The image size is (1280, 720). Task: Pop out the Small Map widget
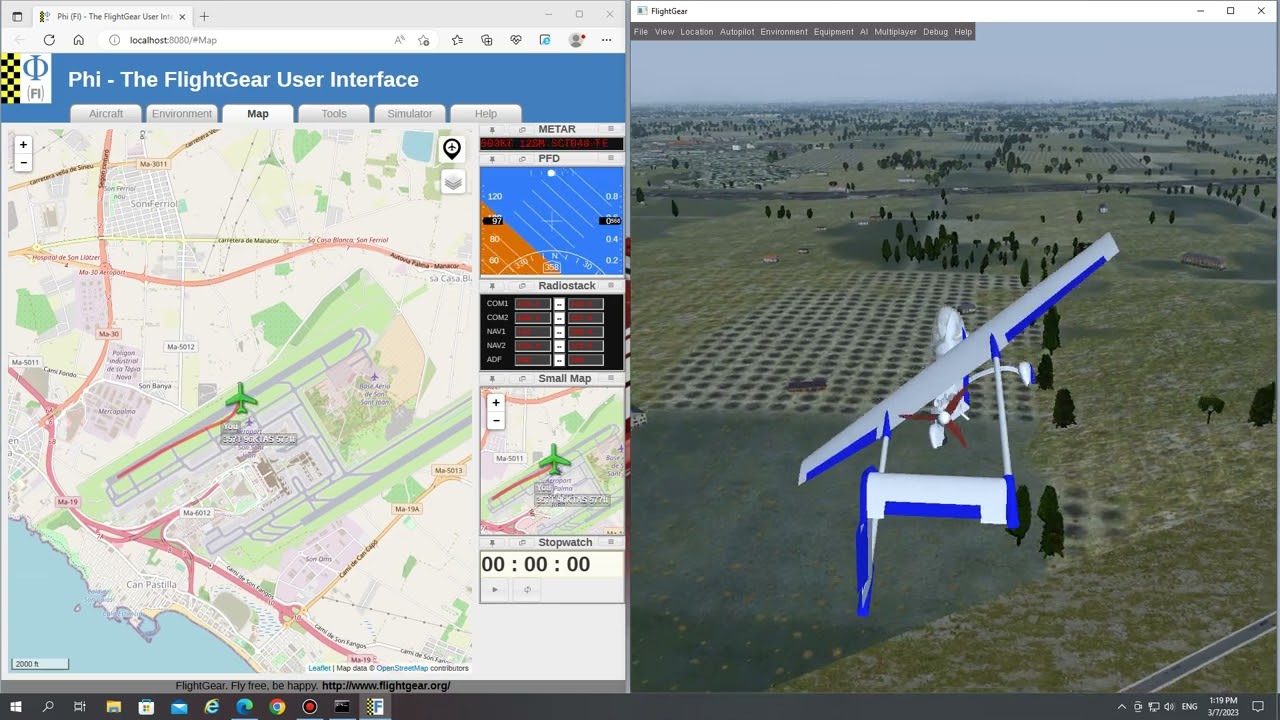(521, 379)
